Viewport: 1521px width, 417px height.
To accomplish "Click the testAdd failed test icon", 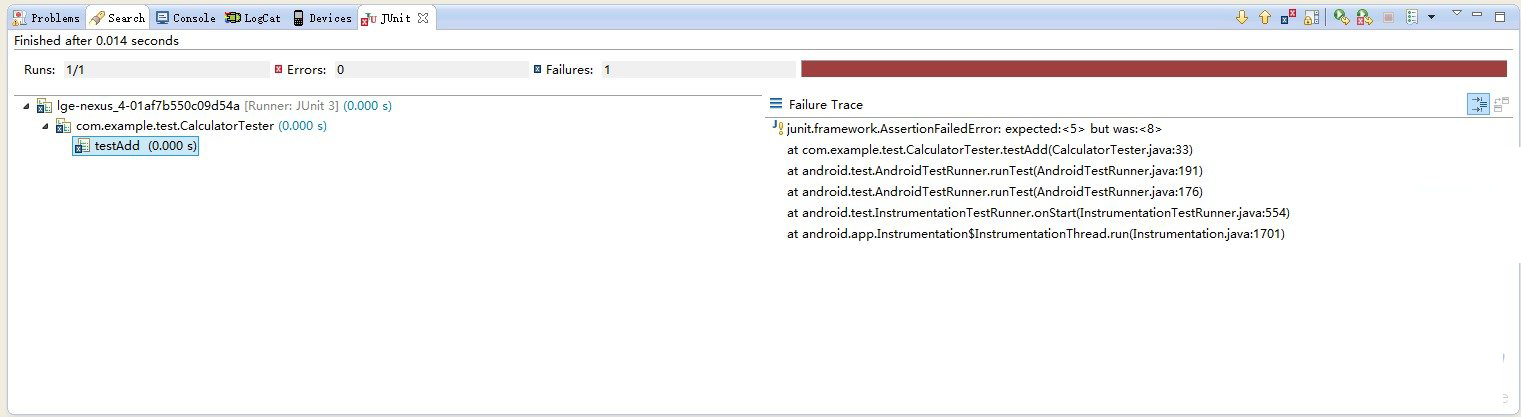I will click(x=83, y=146).
